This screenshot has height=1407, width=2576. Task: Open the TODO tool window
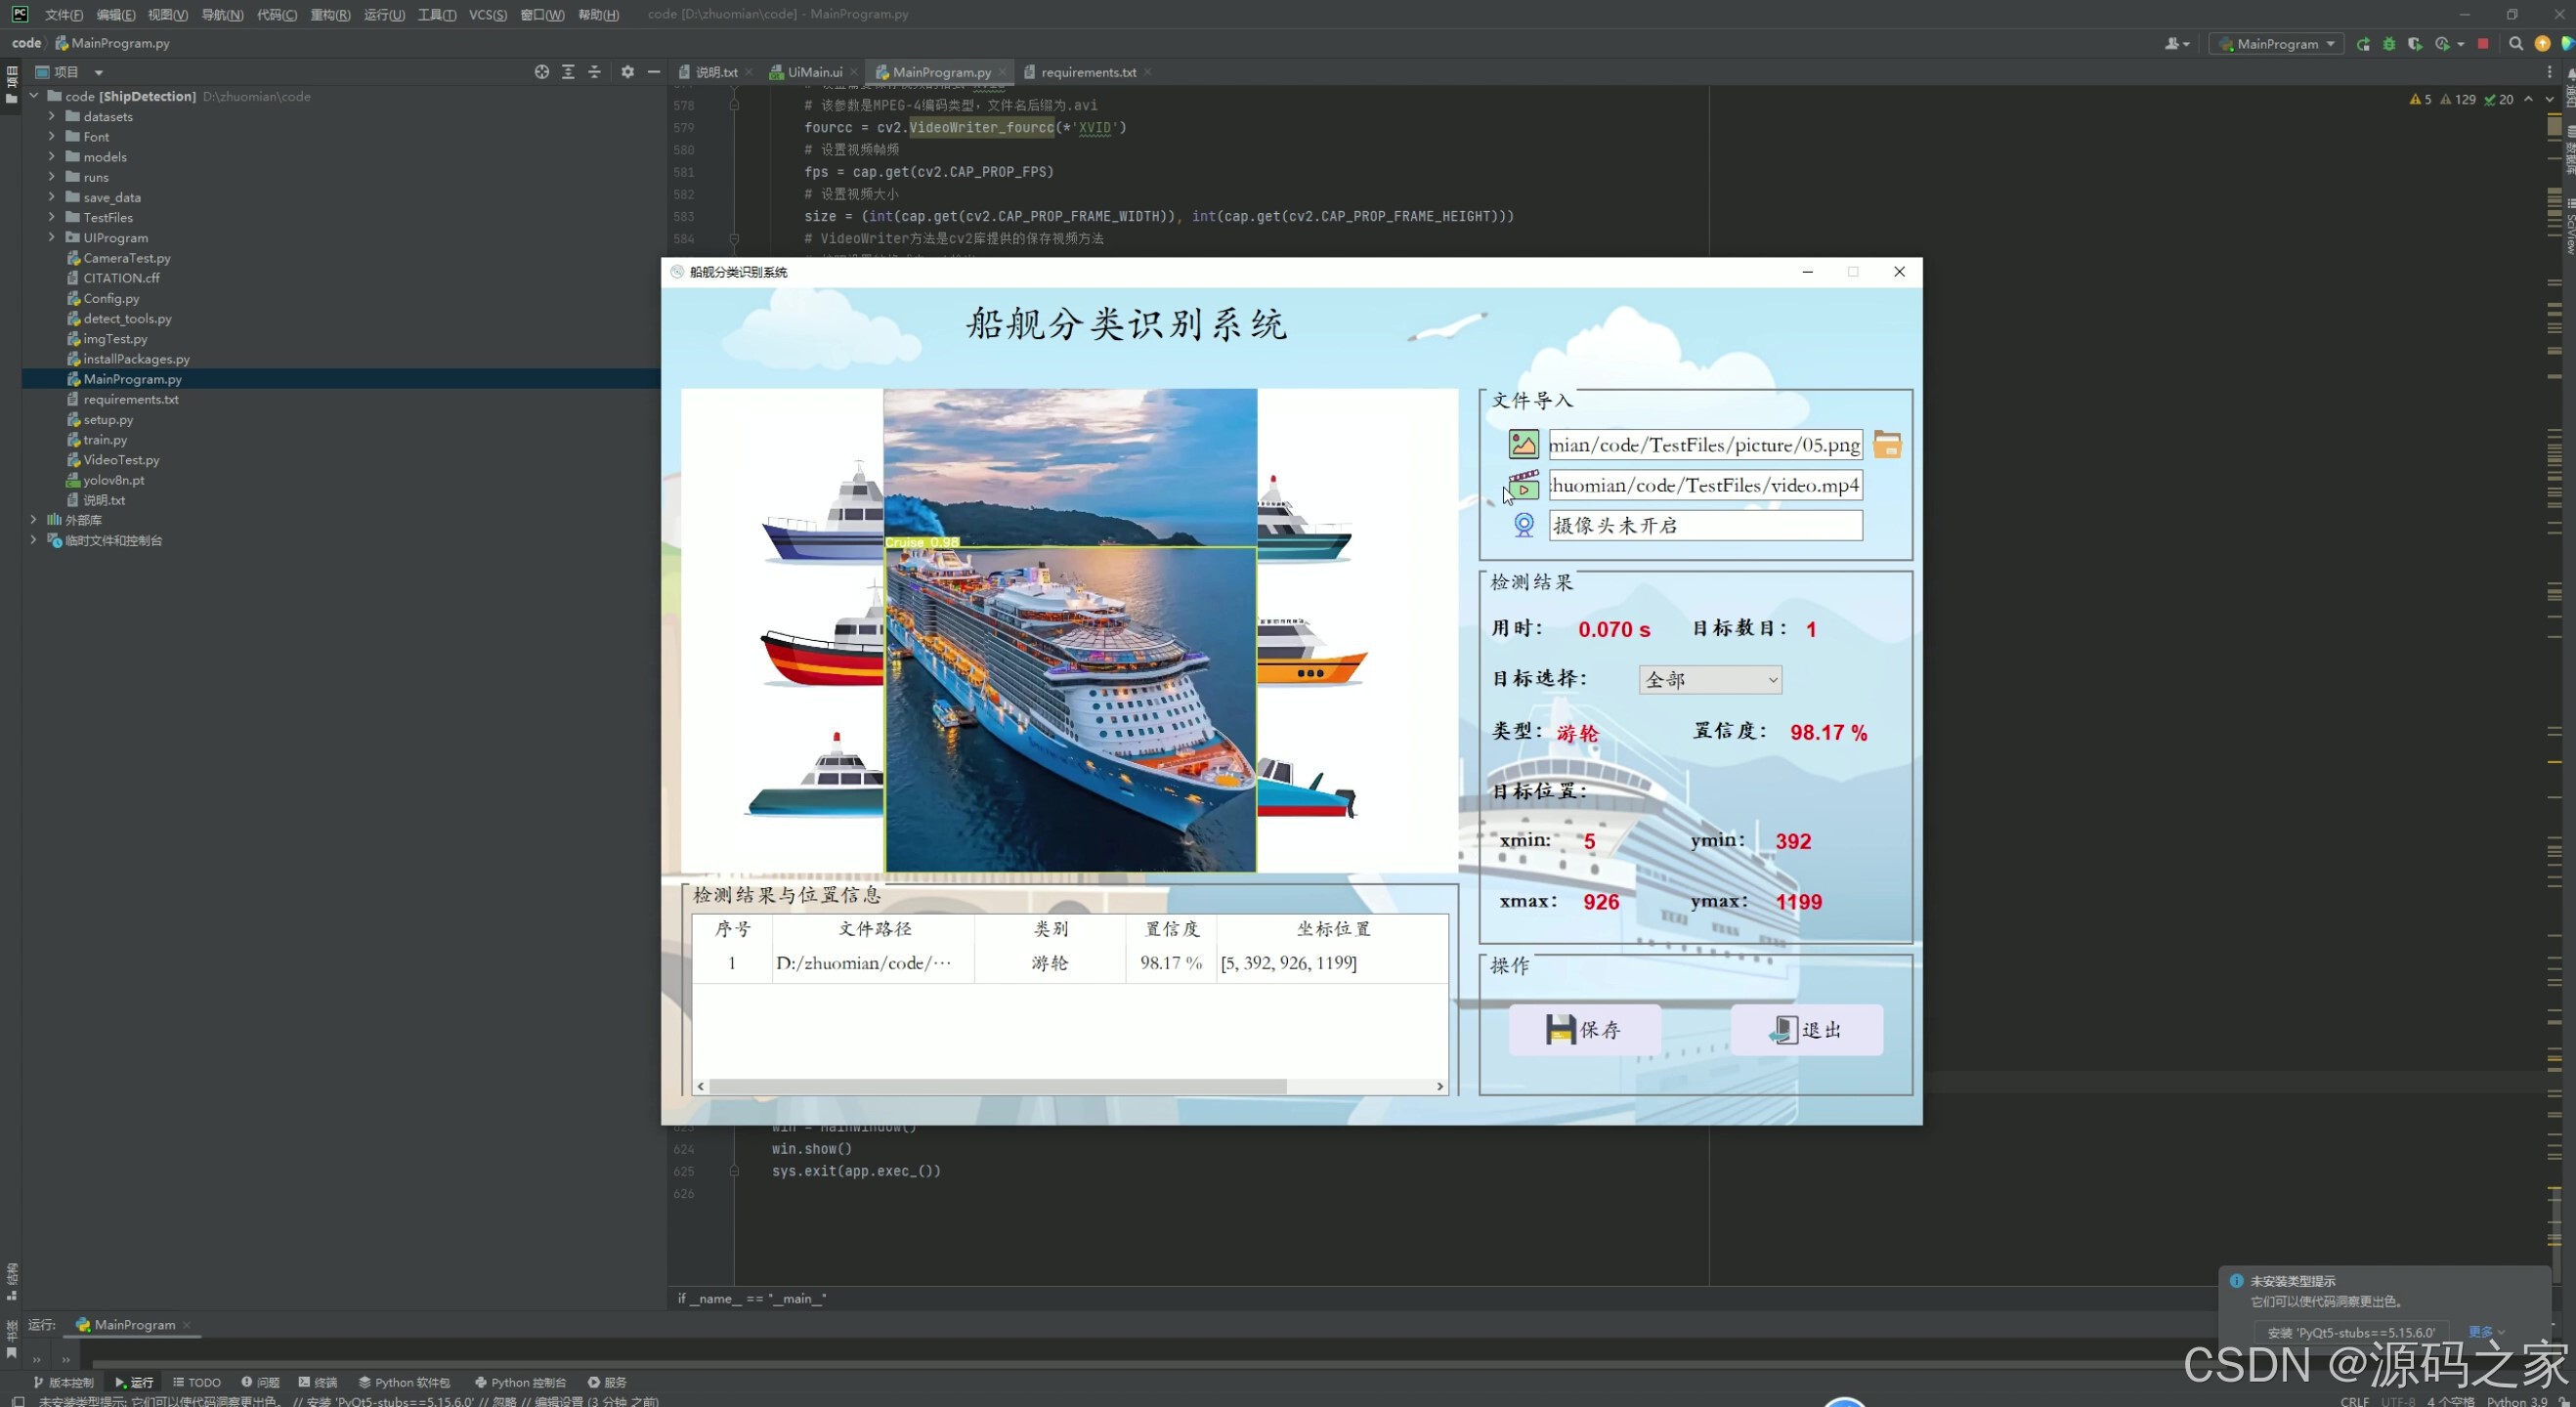[x=196, y=1382]
